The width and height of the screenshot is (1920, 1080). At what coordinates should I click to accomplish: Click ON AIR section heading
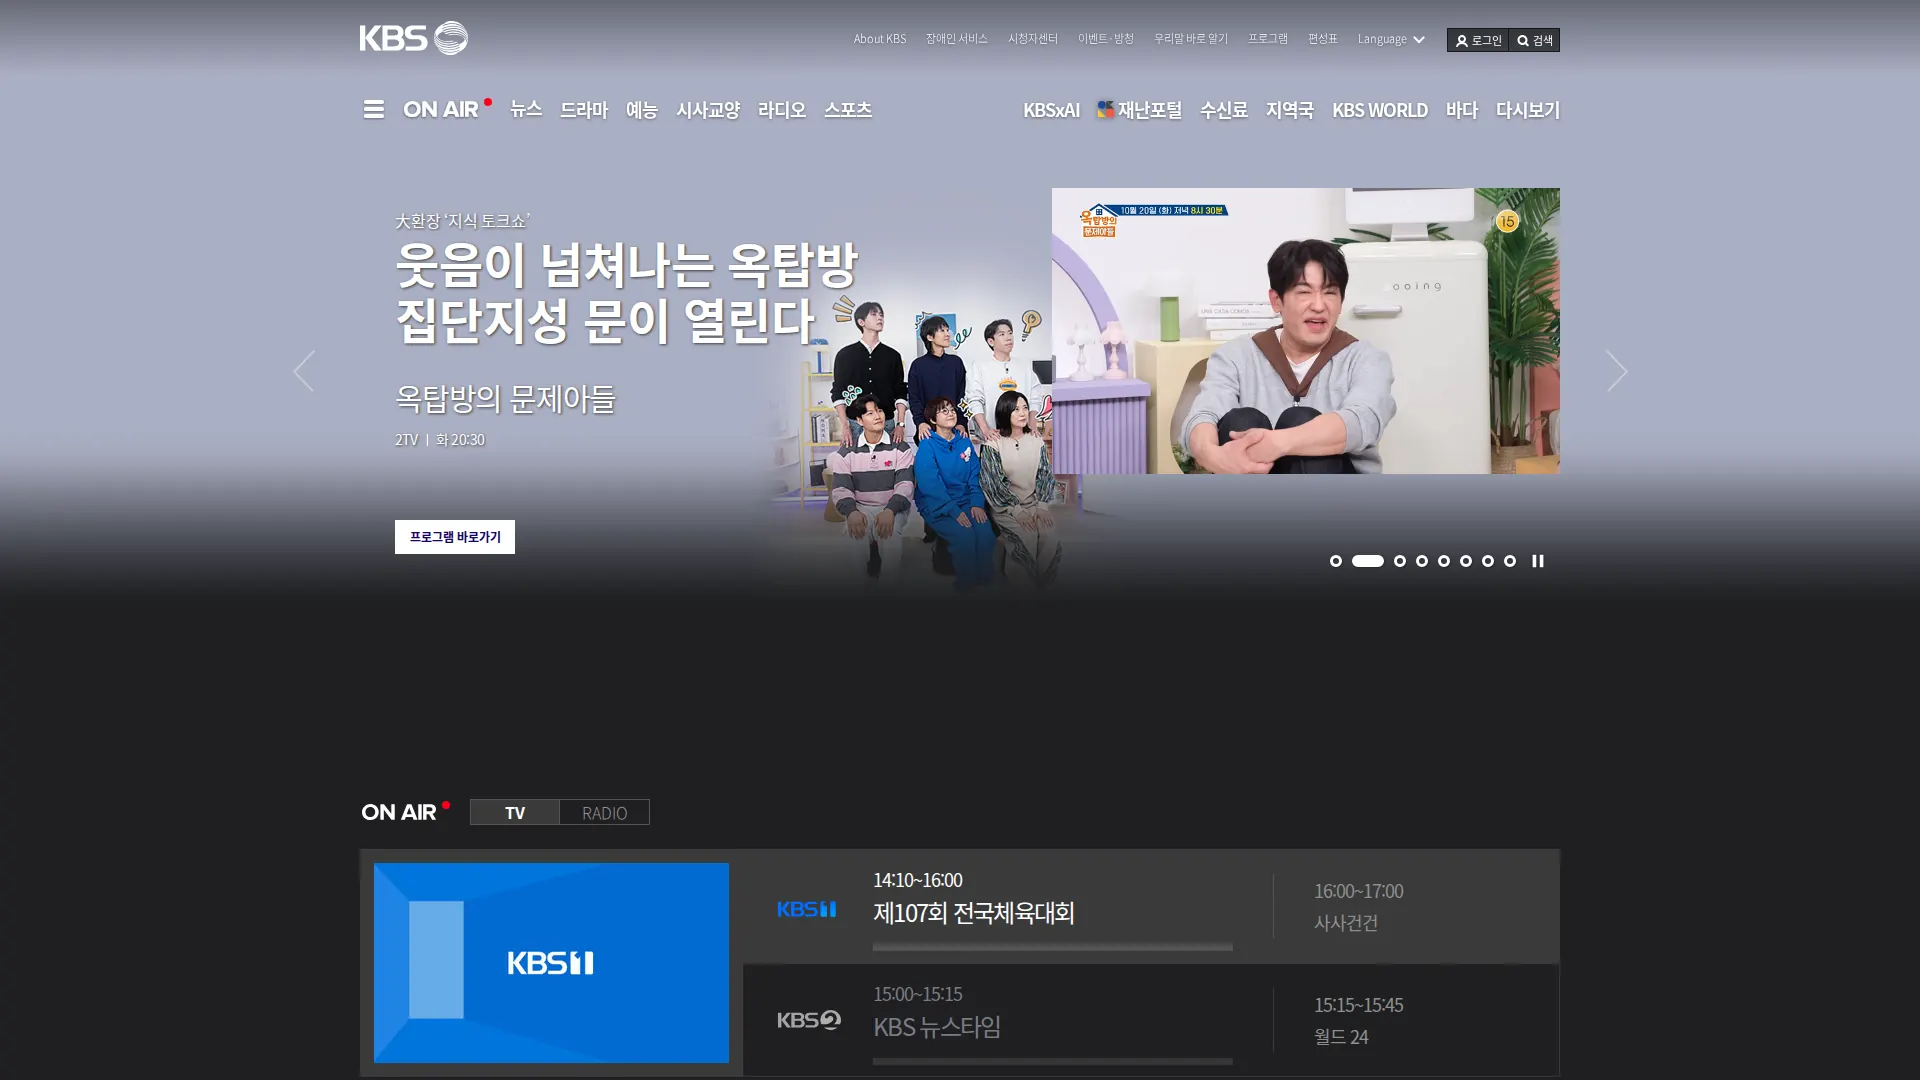pyautogui.click(x=405, y=812)
